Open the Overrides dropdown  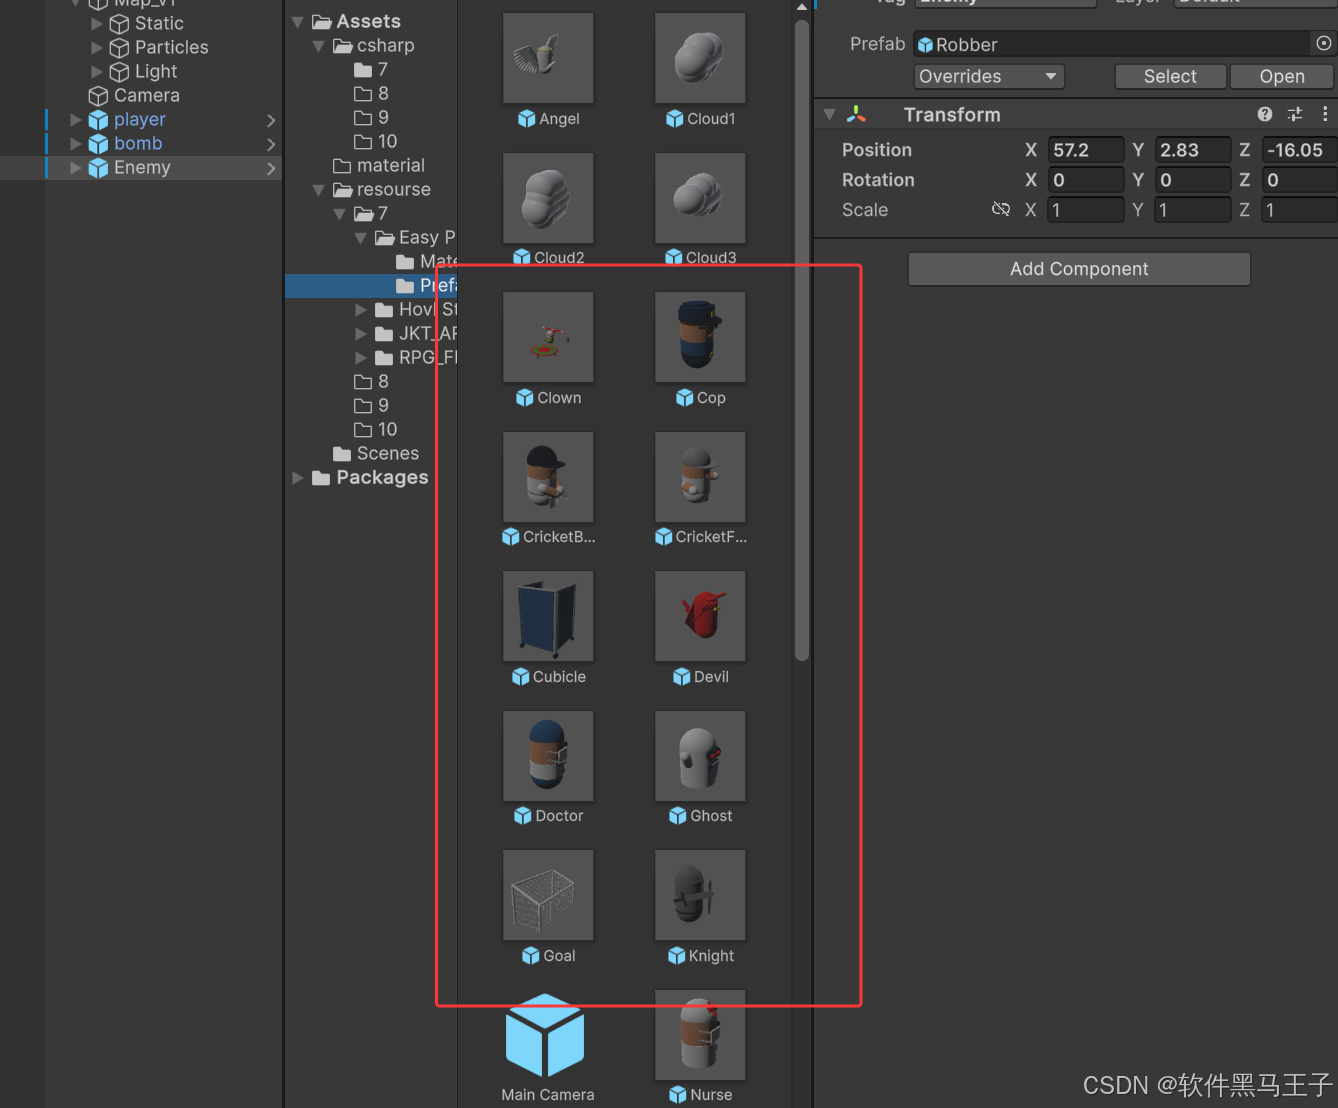(988, 76)
